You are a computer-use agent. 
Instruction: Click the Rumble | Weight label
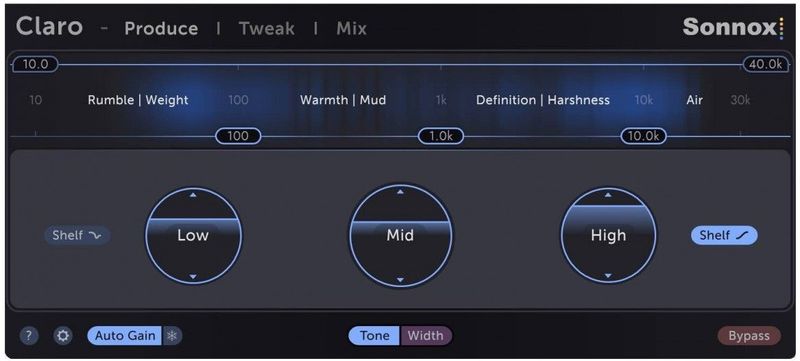click(x=138, y=100)
